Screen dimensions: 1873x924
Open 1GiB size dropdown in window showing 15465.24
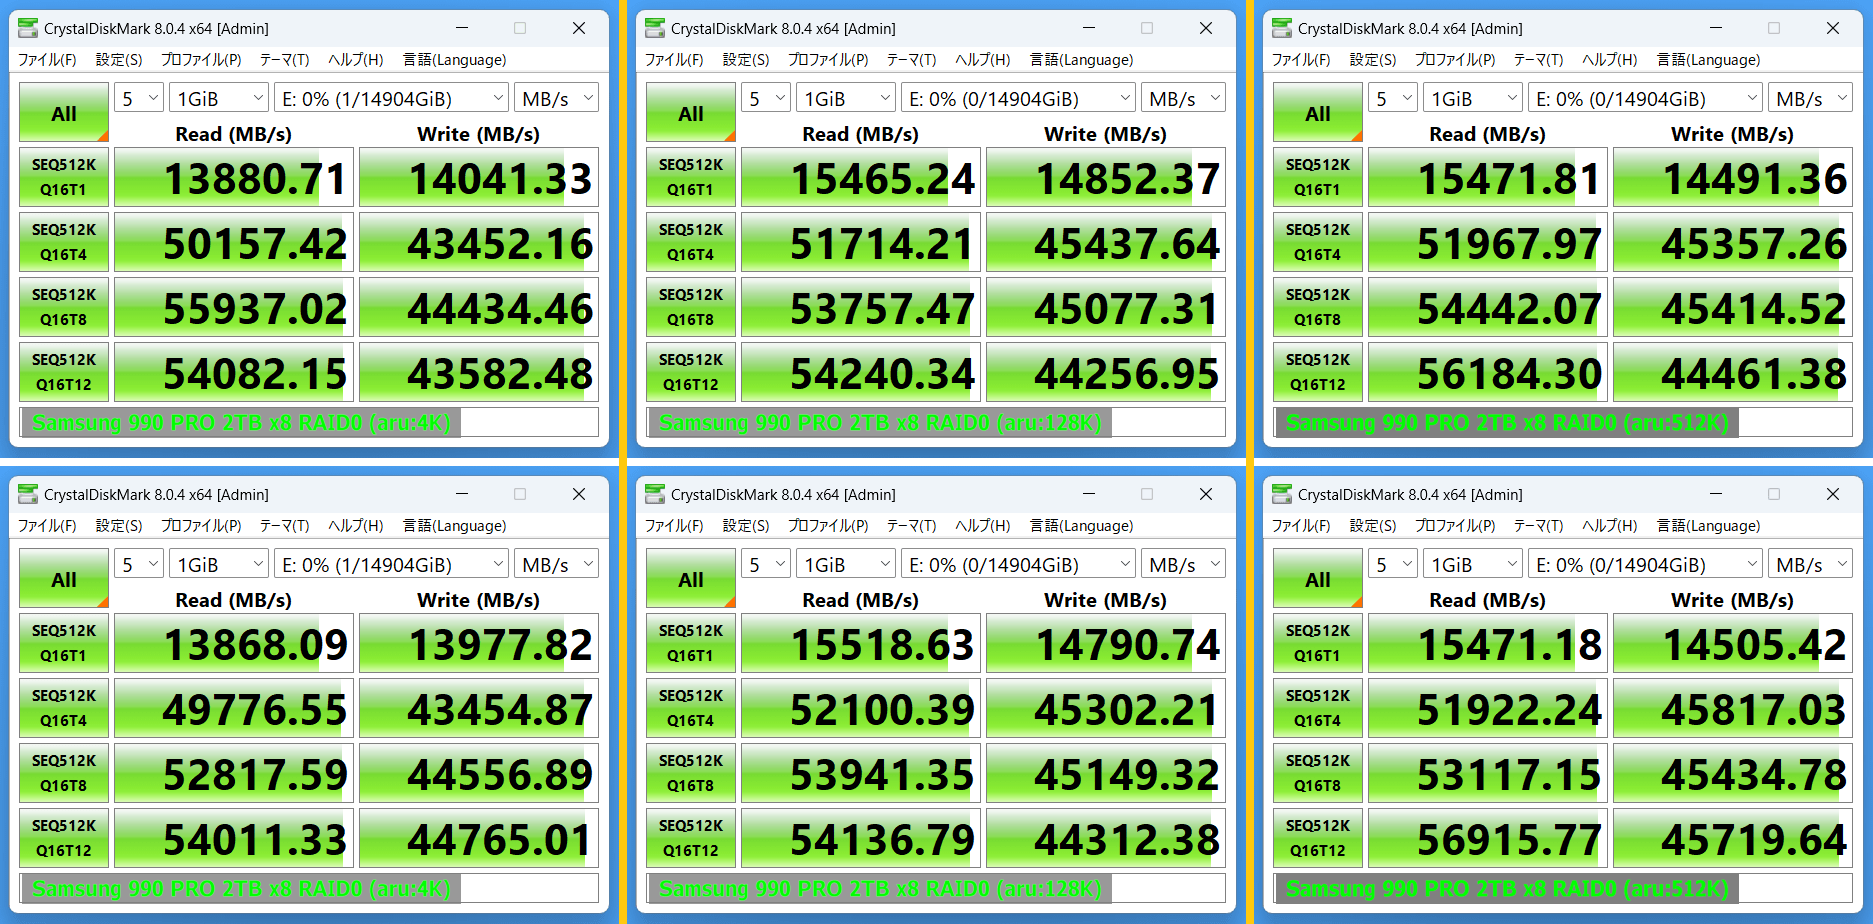[846, 98]
